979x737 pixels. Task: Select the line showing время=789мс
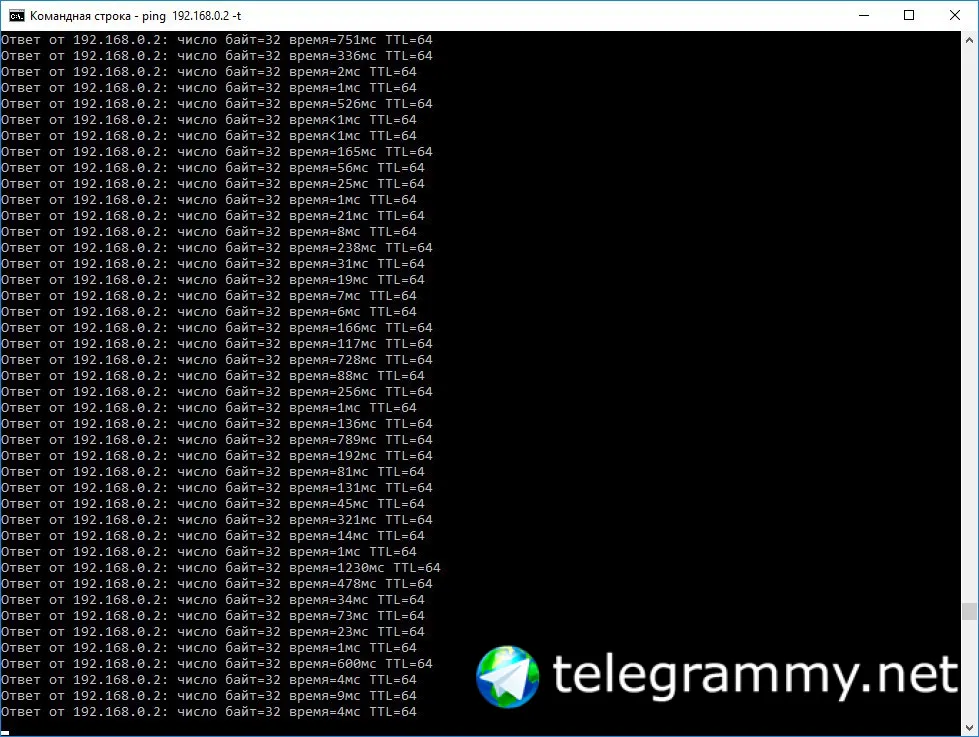click(x=217, y=440)
